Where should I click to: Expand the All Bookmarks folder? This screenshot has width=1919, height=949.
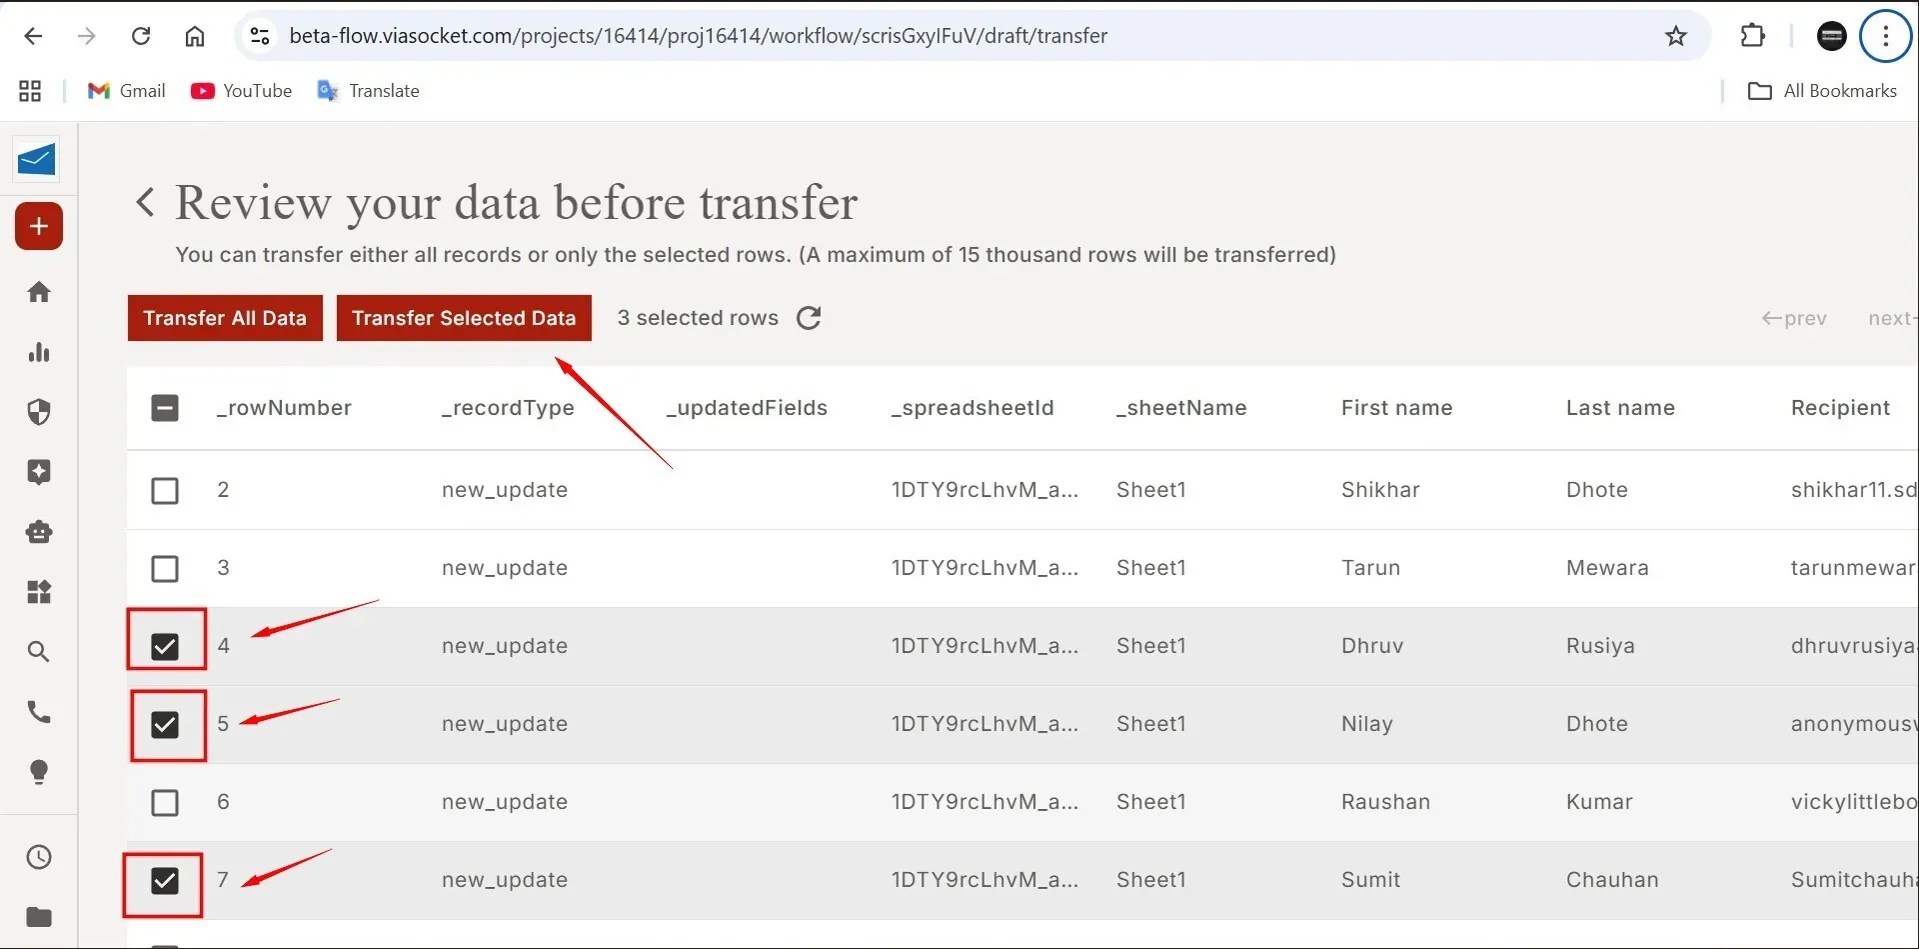[x=1822, y=90]
